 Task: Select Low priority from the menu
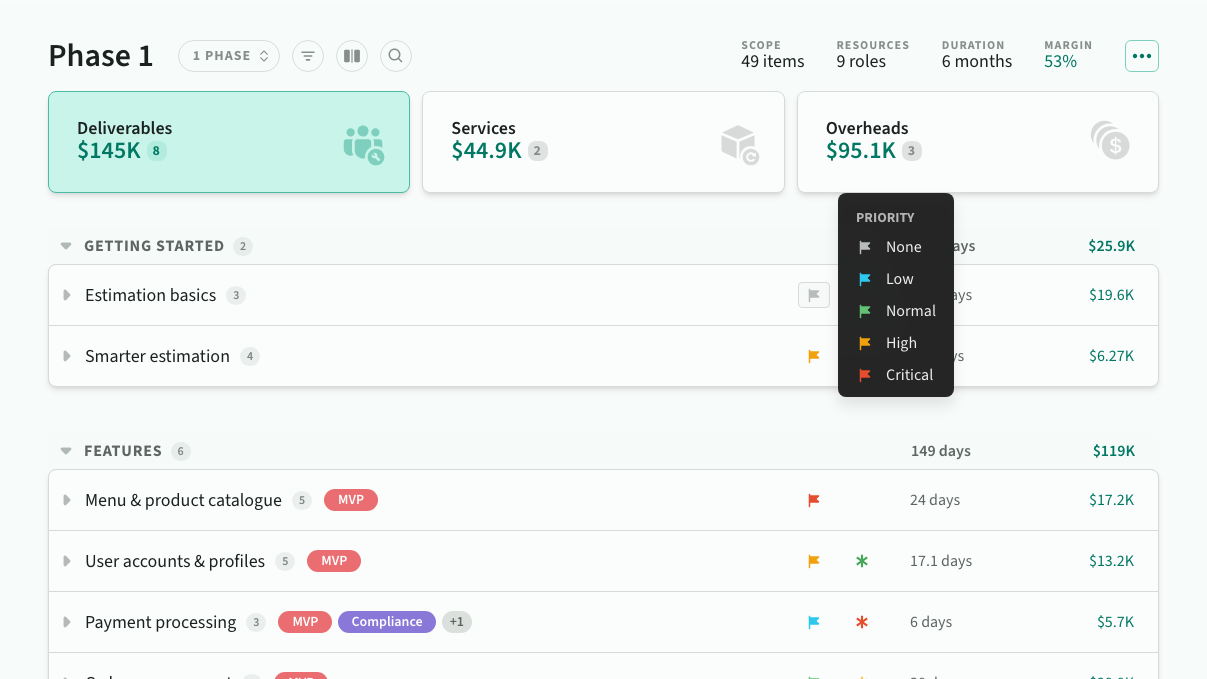tap(898, 279)
